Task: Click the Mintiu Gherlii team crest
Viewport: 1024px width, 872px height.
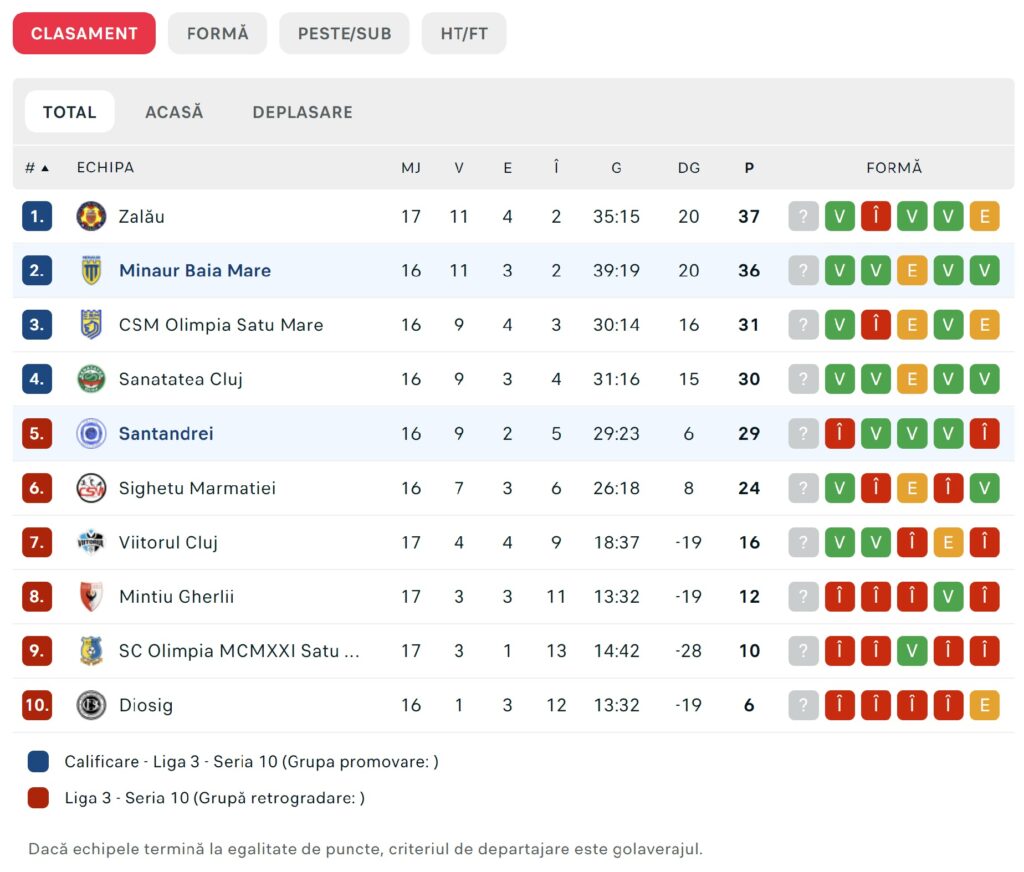Action: coord(91,597)
